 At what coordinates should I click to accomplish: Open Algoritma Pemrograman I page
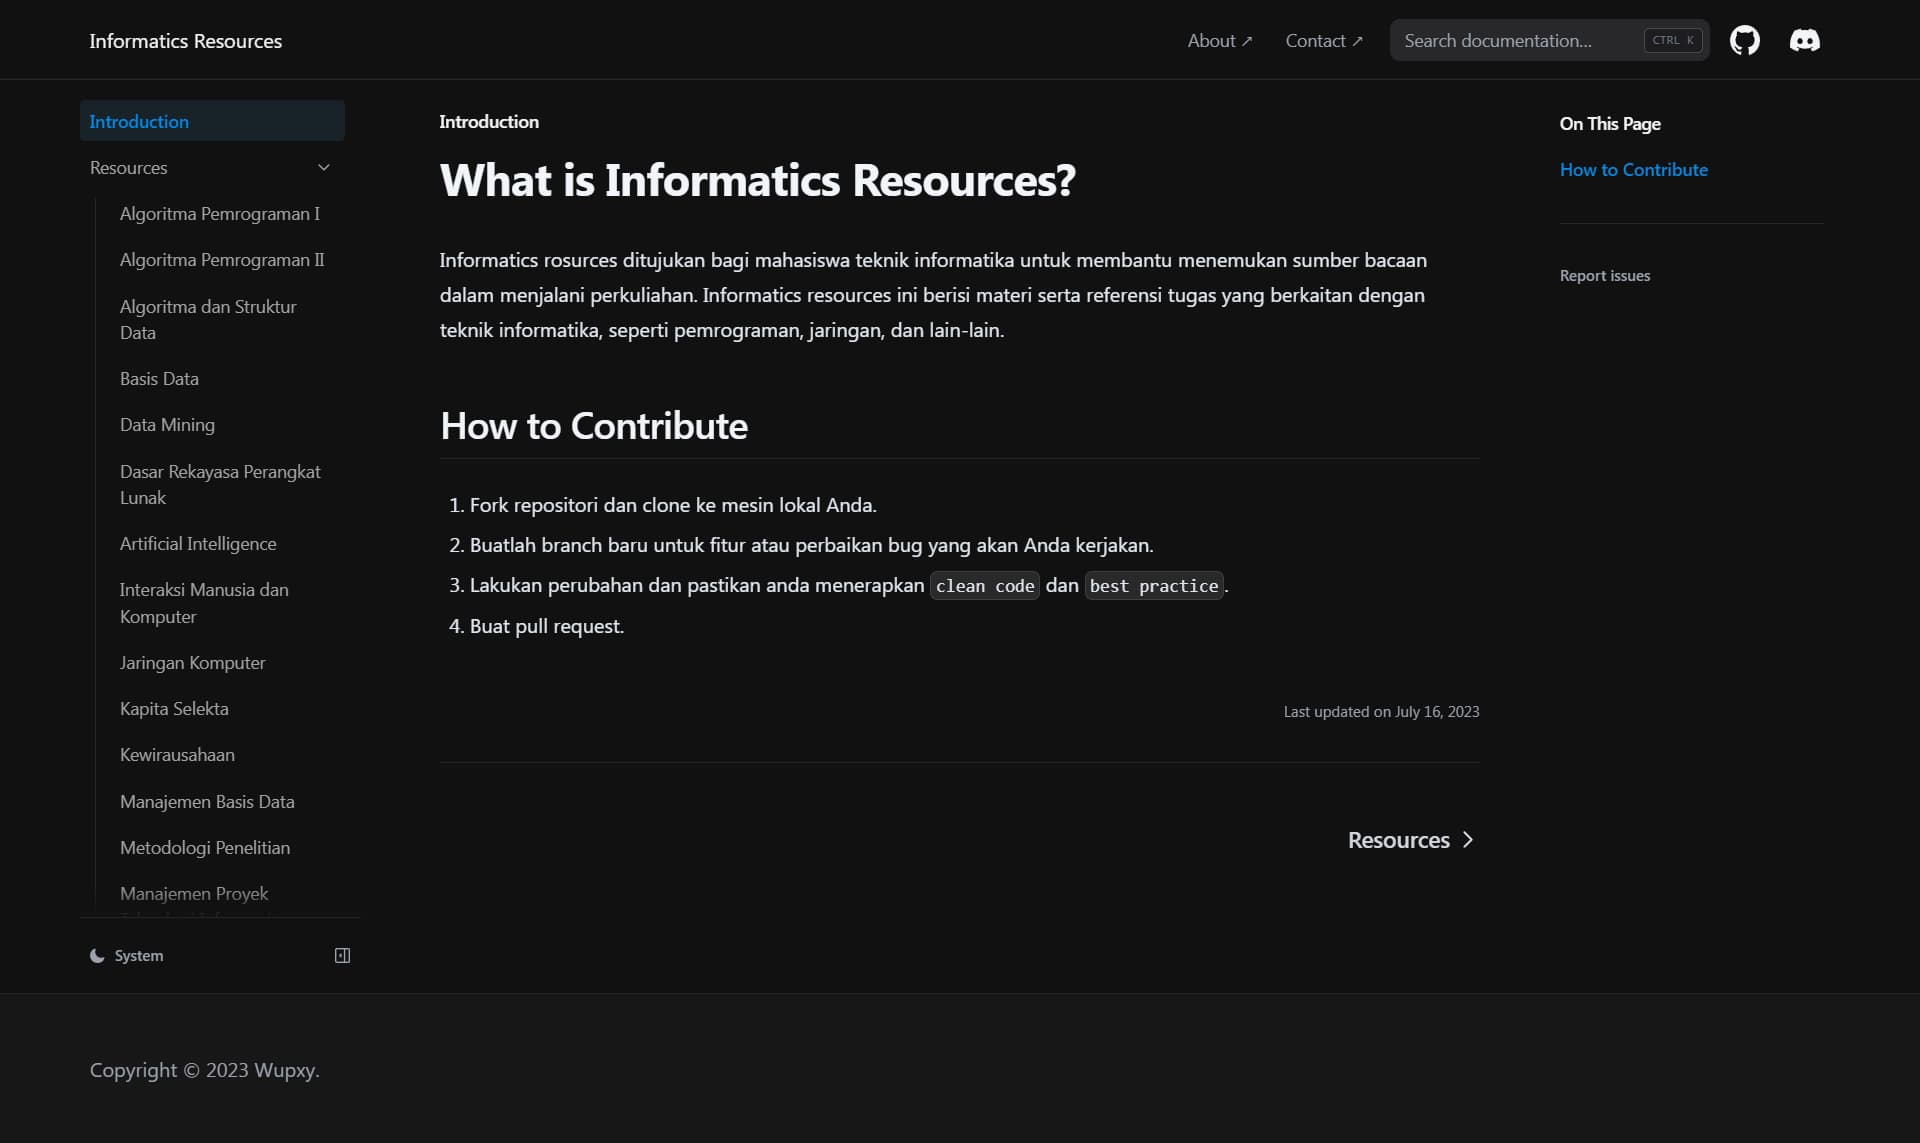[x=219, y=214]
